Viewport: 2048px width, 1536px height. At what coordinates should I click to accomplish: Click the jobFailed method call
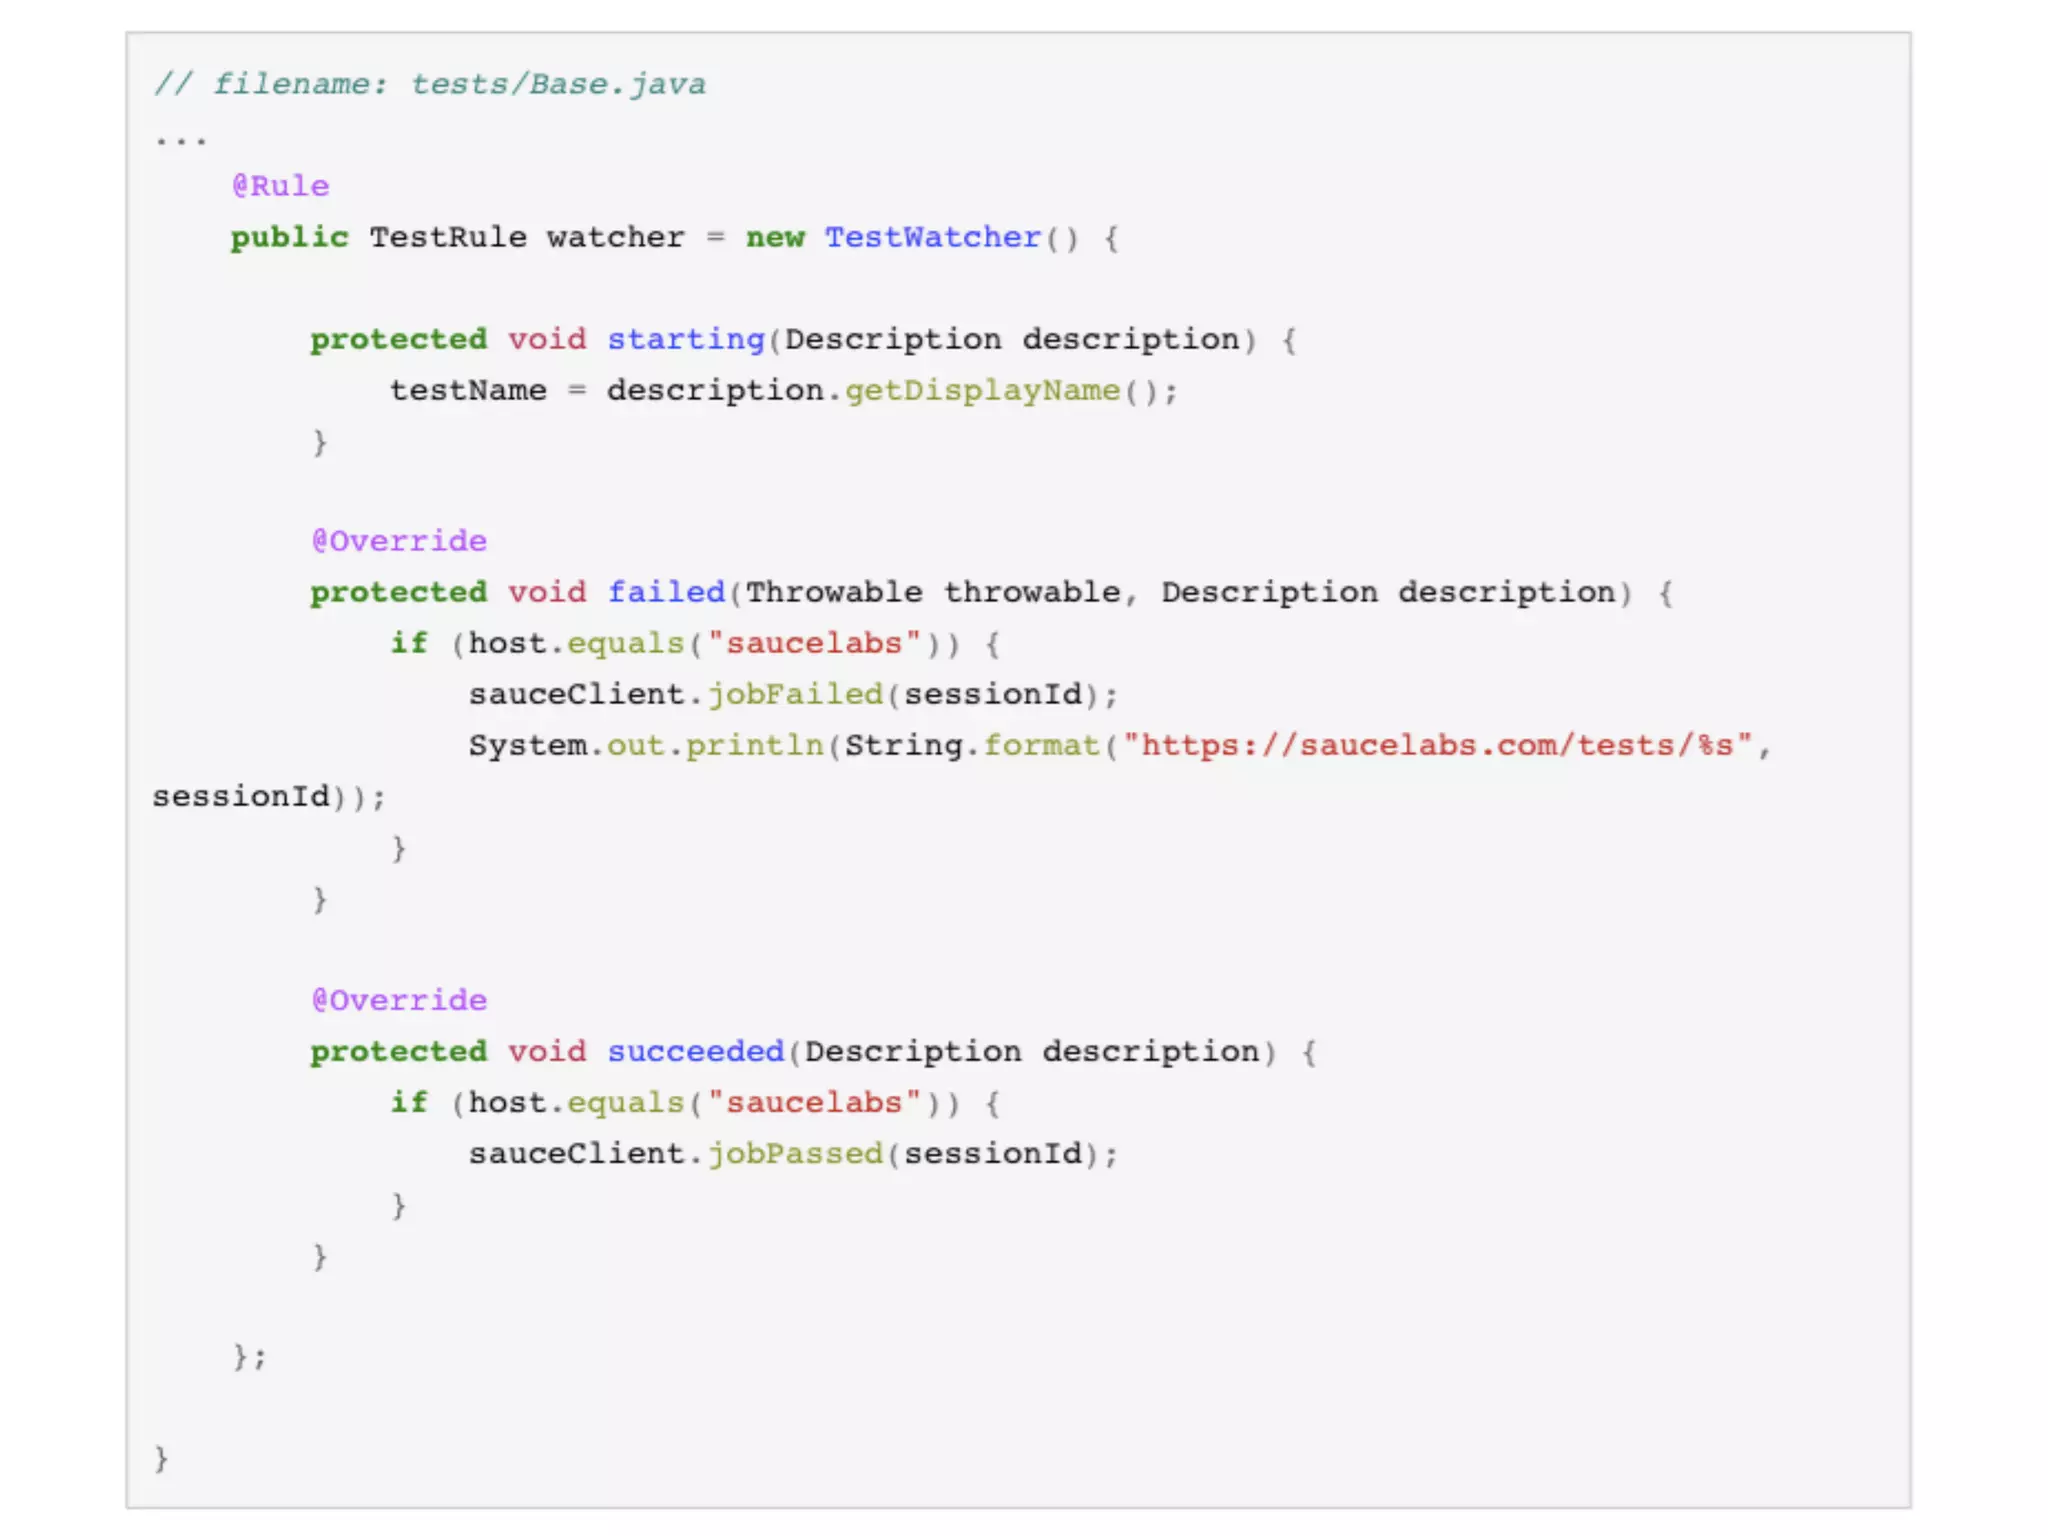[795, 694]
